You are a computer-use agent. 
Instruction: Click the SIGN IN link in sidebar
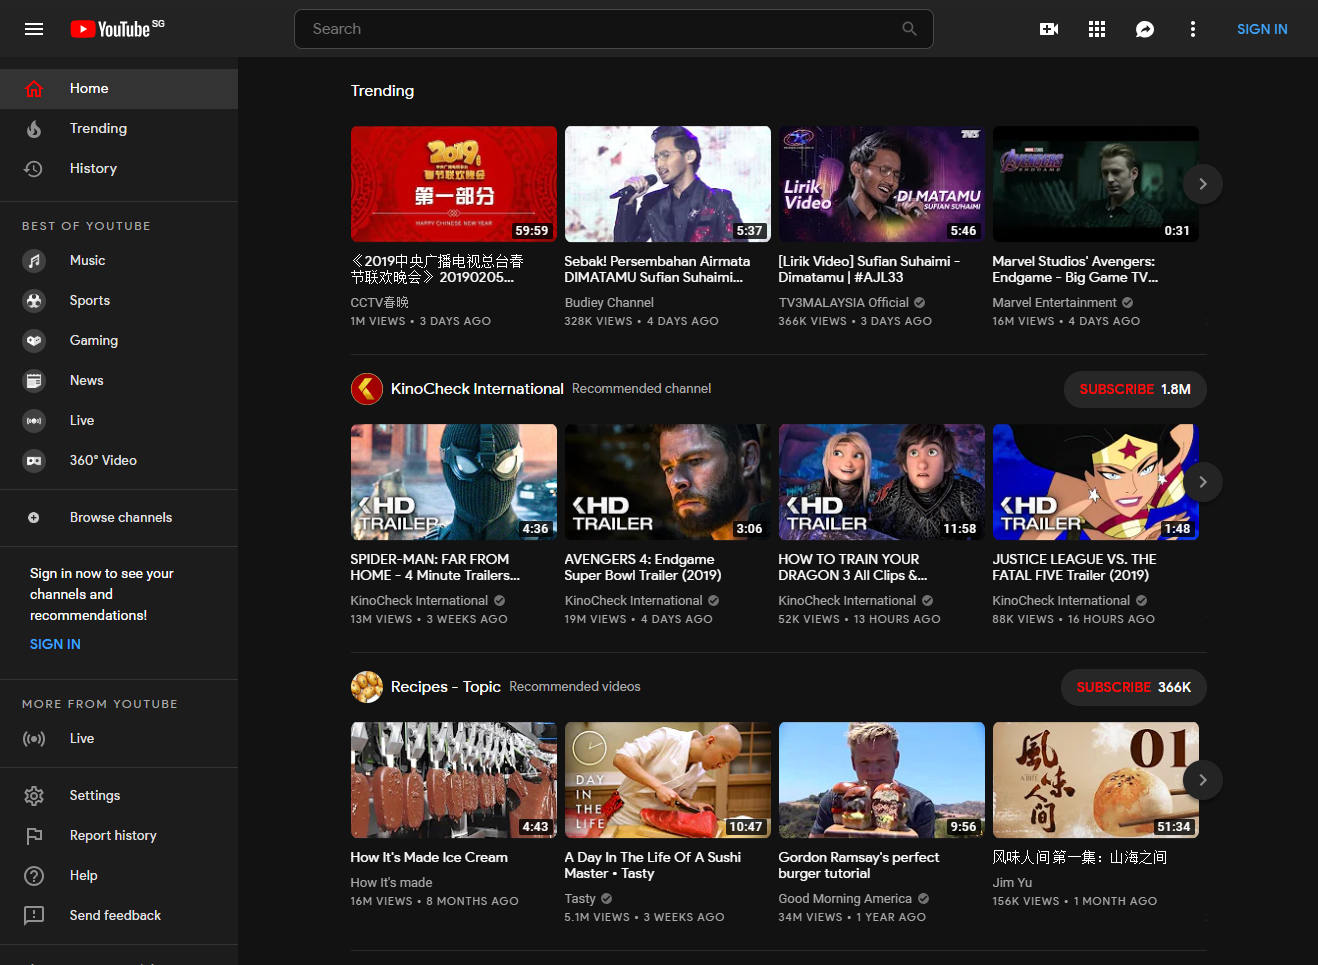click(x=54, y=644)
